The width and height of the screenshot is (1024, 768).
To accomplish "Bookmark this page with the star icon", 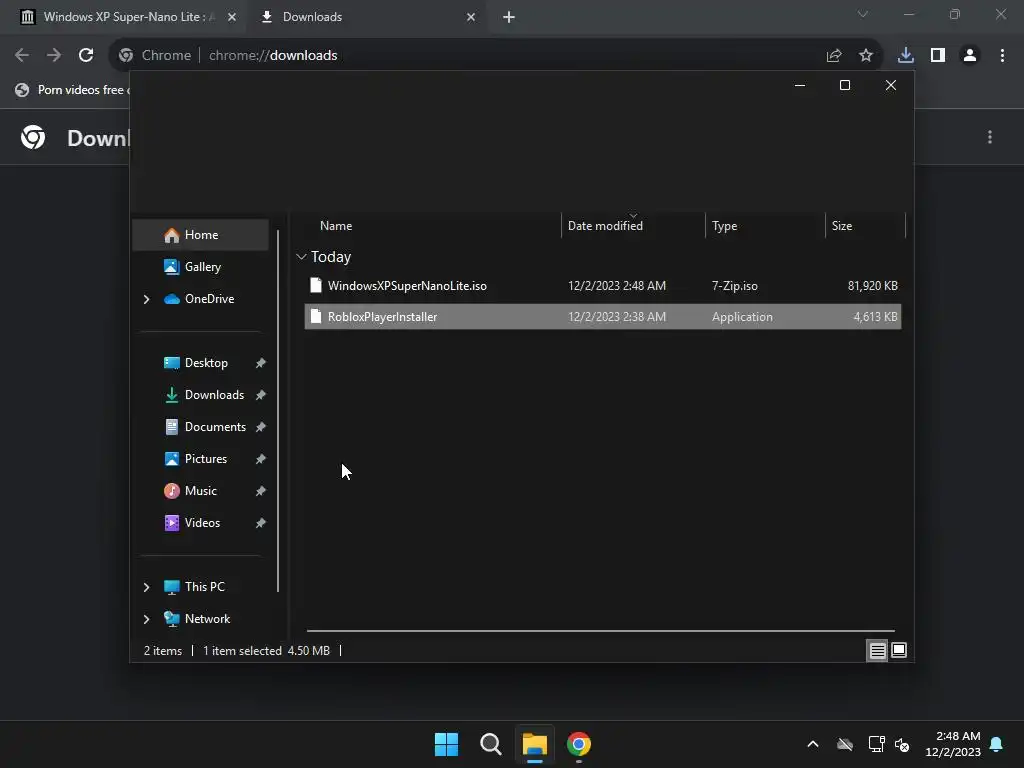I will pyautogui.click(x=866, y=56).
